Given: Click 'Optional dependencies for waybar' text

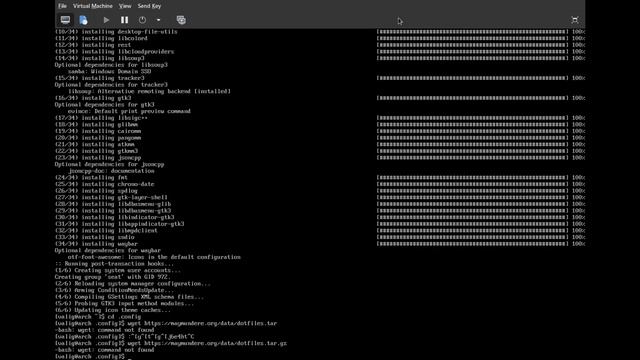Looking at the screenshot, I should point(108,250).
